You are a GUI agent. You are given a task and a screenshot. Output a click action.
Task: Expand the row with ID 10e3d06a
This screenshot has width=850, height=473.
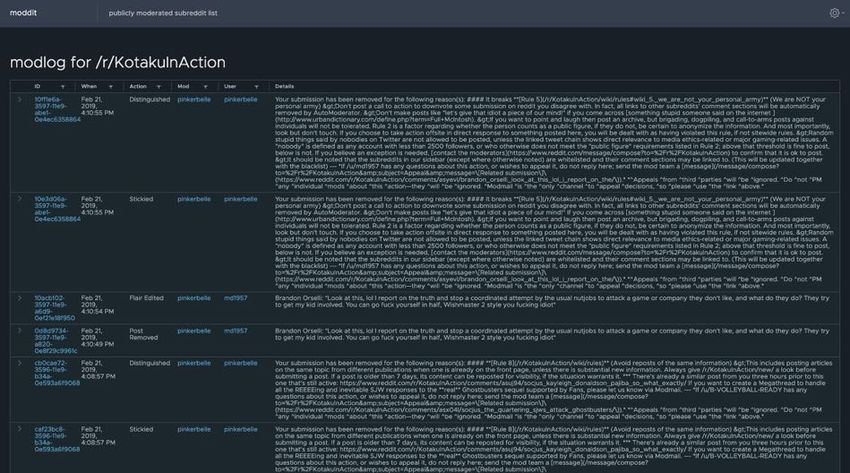[20, 199]
